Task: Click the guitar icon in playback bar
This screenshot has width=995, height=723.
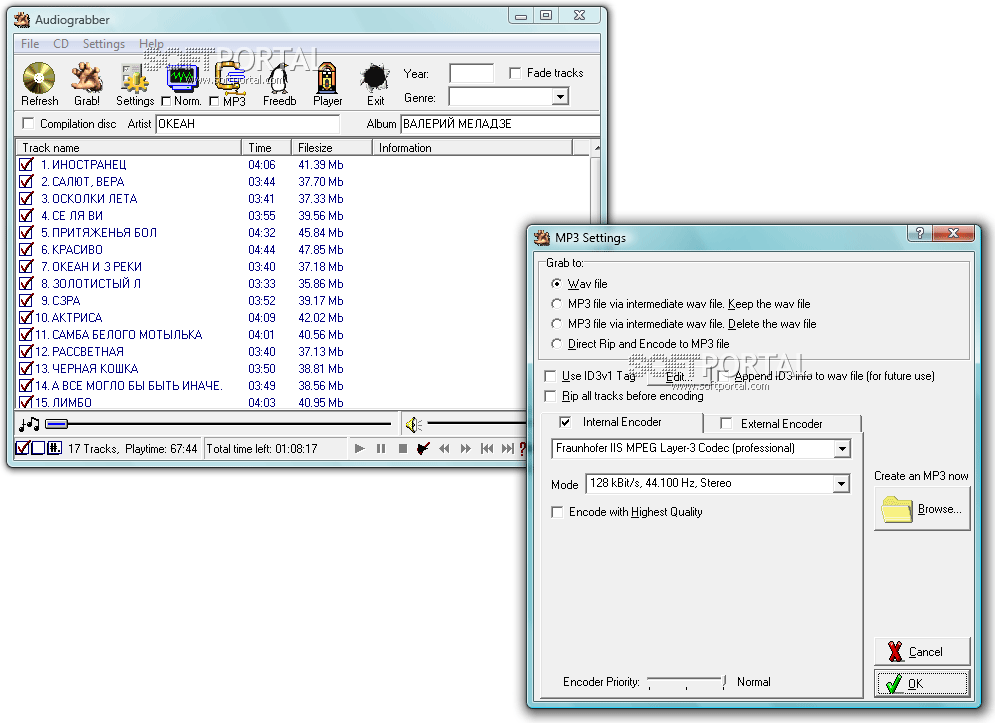Action: click(423, 449)
